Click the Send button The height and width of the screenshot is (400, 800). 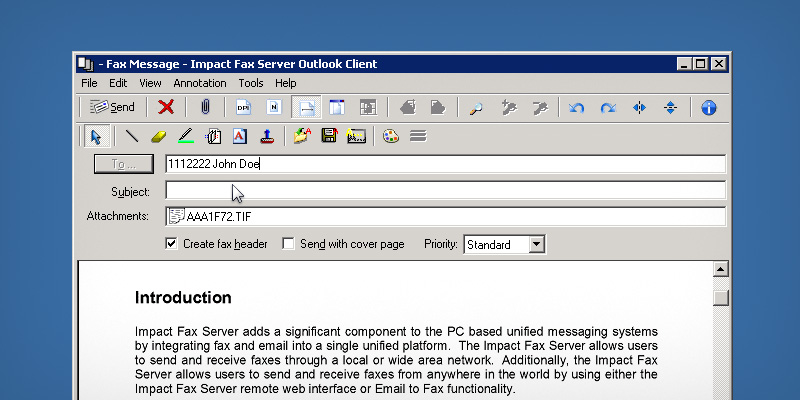coord(112,107)
